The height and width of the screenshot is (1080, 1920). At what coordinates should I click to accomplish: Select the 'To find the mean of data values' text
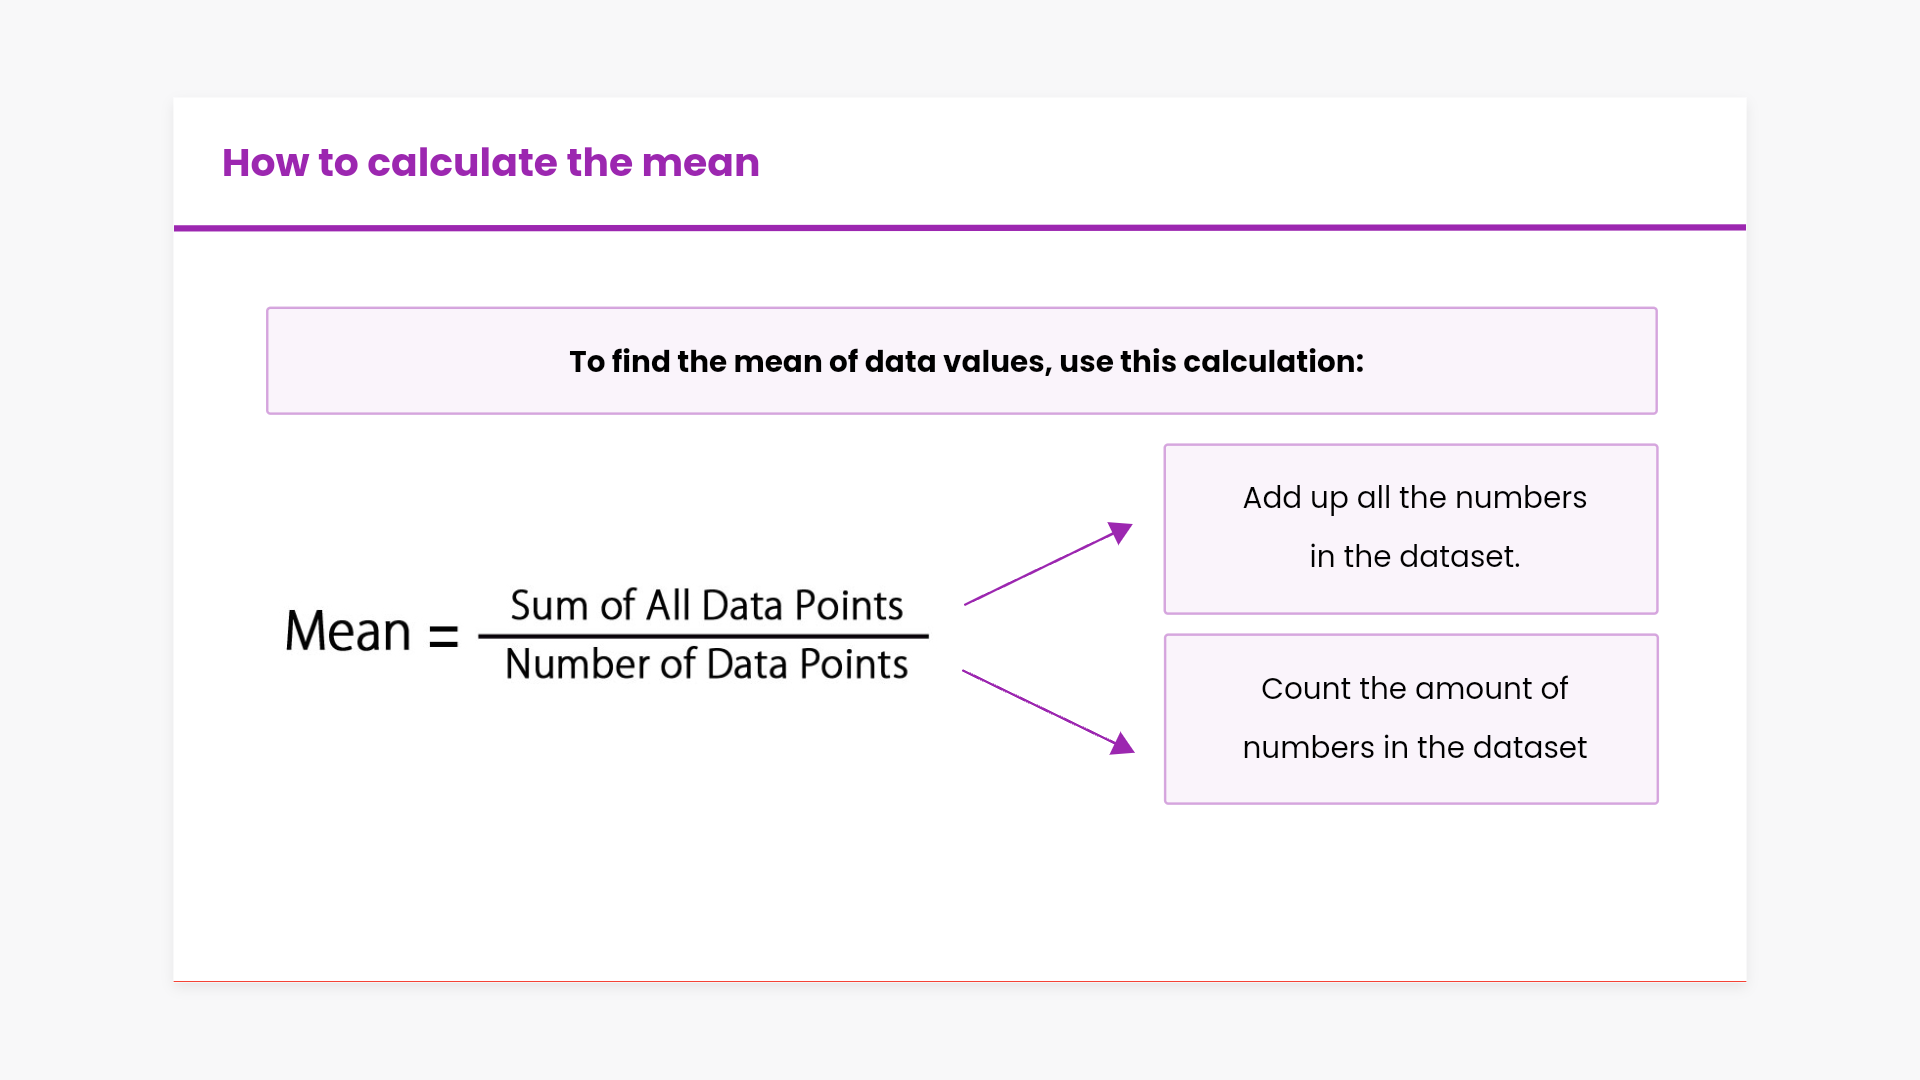tap(966, 361)
